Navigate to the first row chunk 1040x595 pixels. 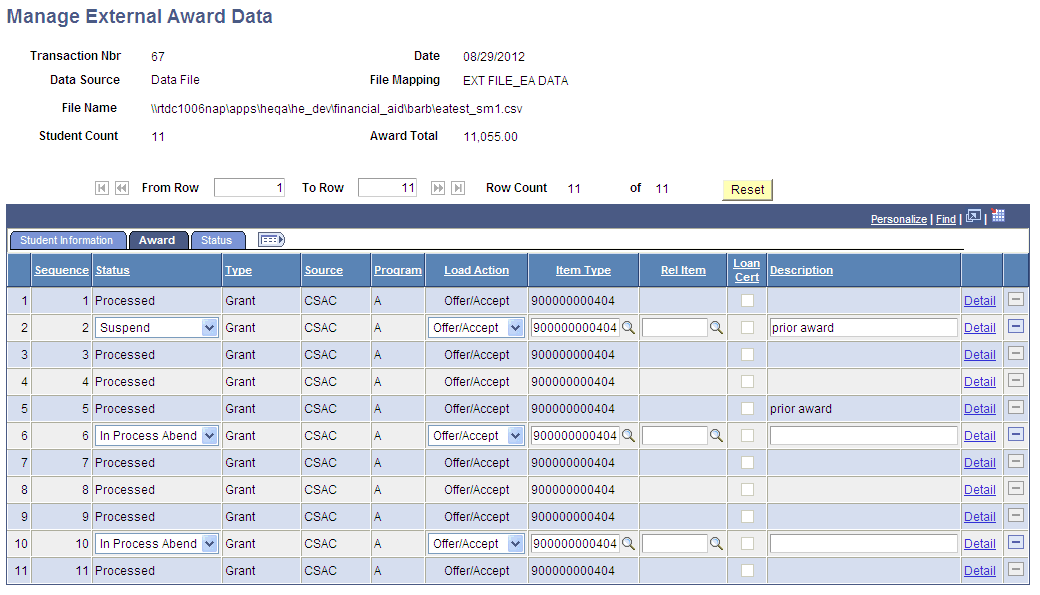[101, 187]
